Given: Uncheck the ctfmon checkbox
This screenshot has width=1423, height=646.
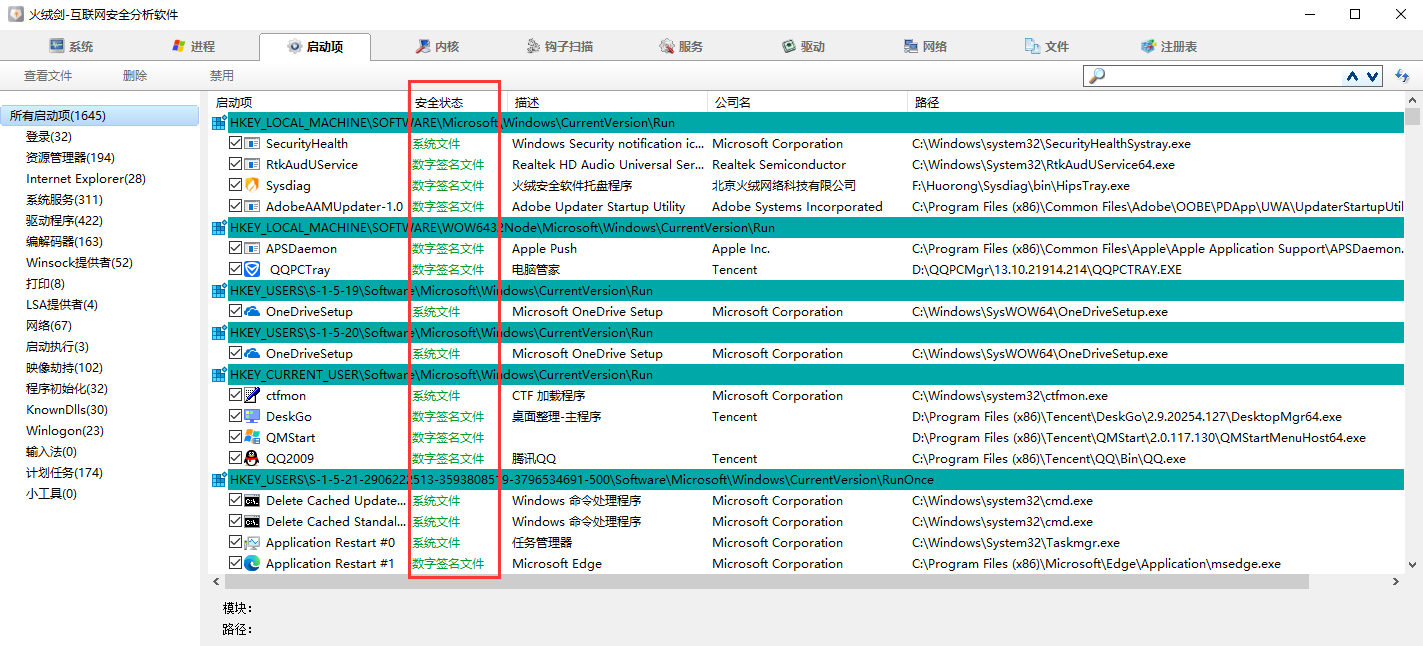Looking at the screenshot, I should pyautogui.click(x=235, y=396).
